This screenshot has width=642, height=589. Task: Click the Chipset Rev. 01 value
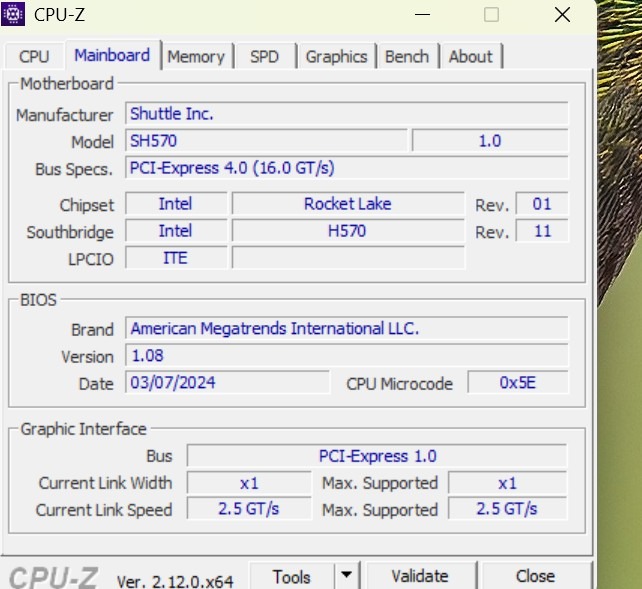tap(542, 203)
